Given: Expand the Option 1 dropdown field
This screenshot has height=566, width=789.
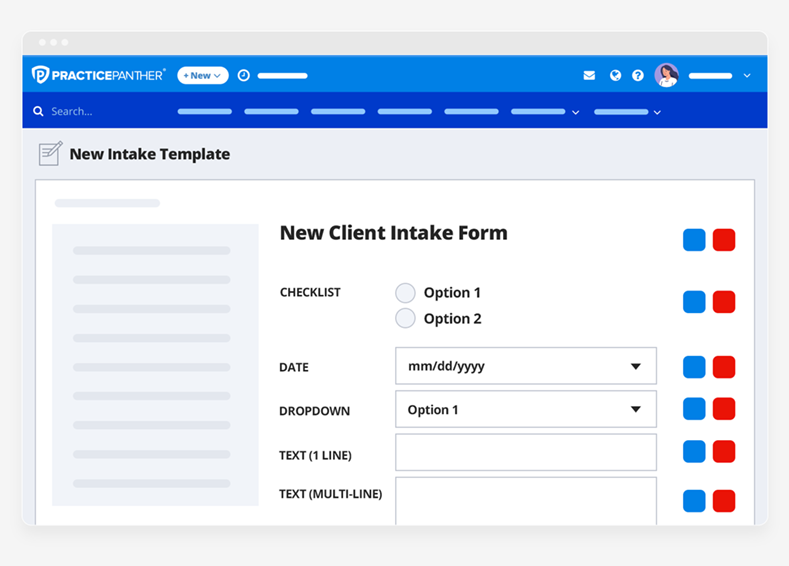Looking at the screenshot, I should pyautogui.click(x=526, y=409).
